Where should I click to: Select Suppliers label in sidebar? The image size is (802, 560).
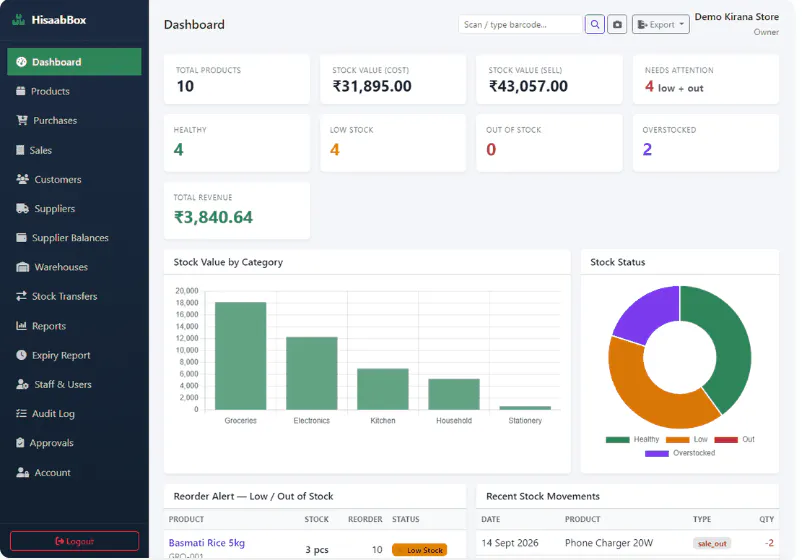(x=54, y=208)
